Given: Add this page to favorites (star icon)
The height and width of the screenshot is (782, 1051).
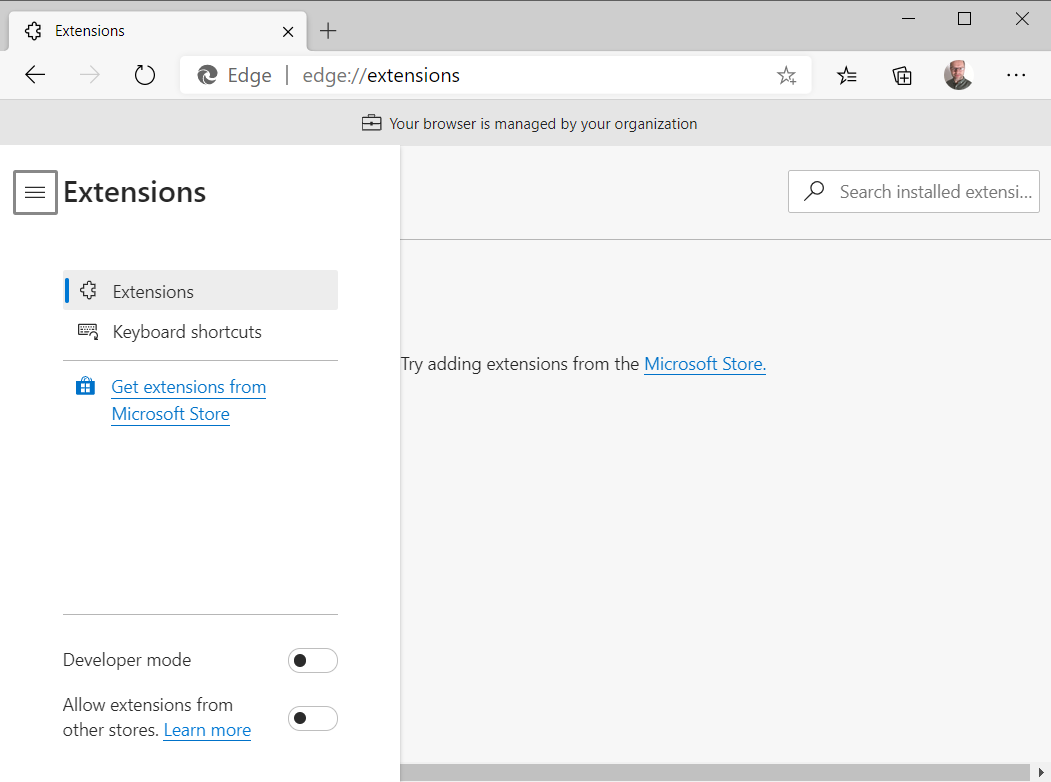Looking at the screenshot, I should tap(786, 76).
